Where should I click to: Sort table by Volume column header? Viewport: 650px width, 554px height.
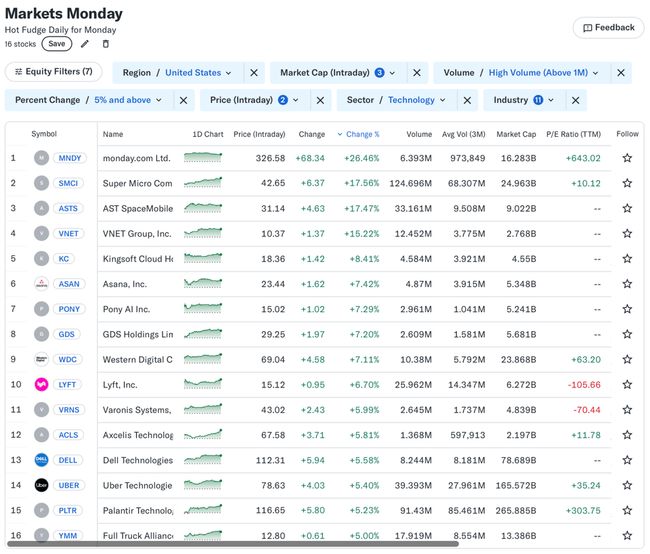pos(419,134)
